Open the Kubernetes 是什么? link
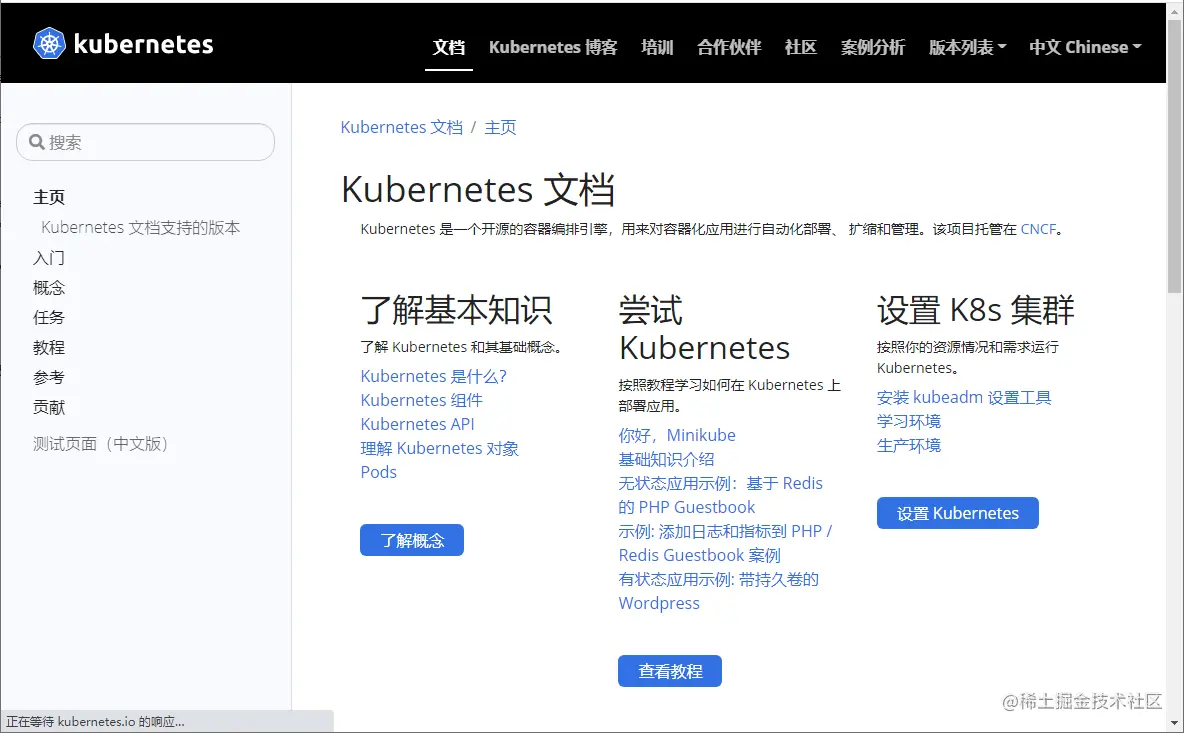 pyautogui.click(x=433, y=376)
